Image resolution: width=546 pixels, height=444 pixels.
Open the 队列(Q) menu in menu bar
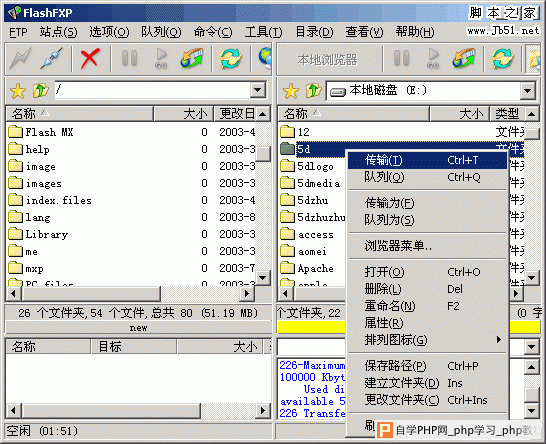click(x=161, y=32)
